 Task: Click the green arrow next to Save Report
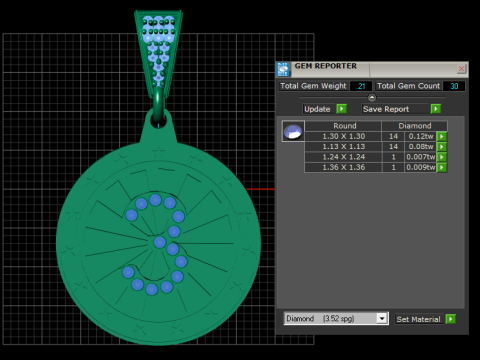(x=436, y=109)
